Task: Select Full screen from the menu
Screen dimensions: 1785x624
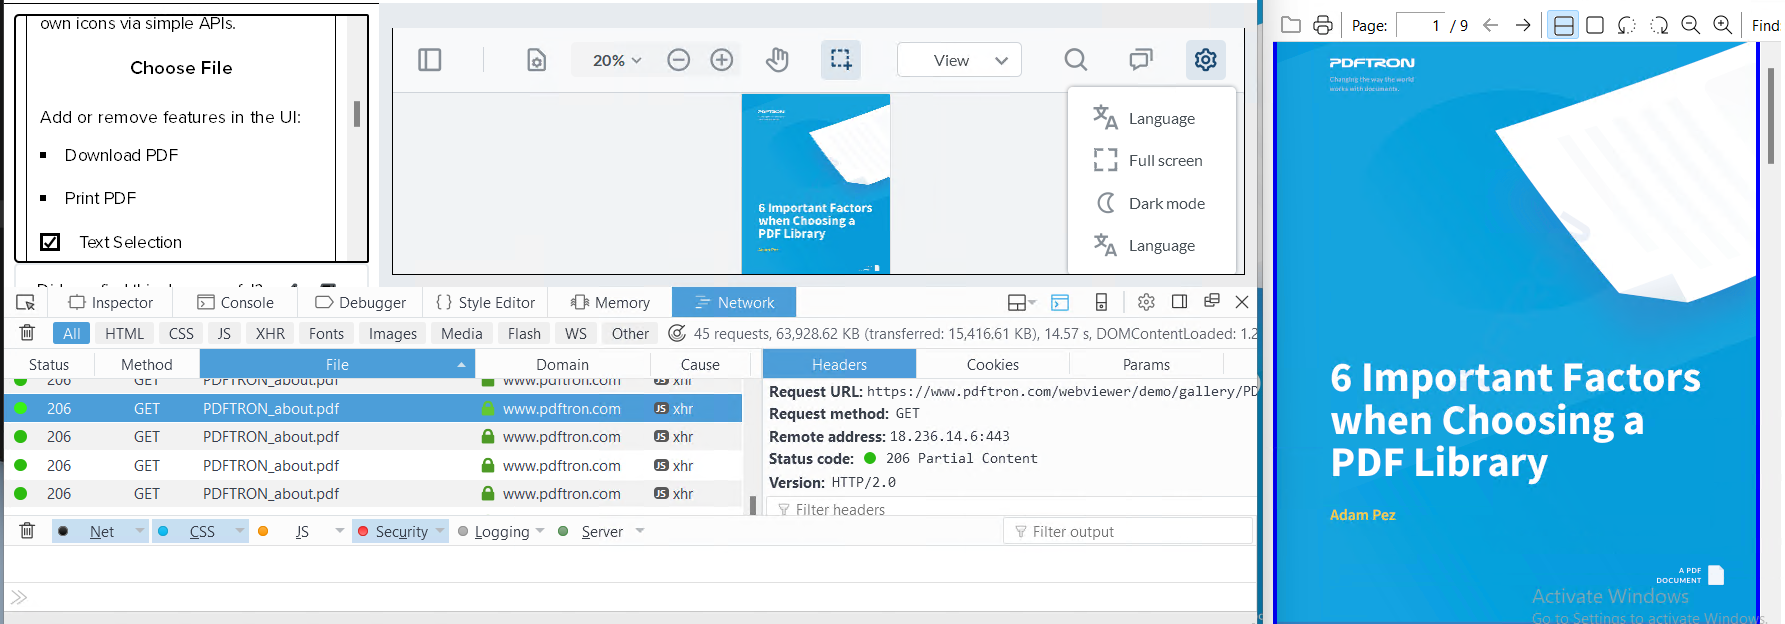Action: click(x=1149, y=160)
